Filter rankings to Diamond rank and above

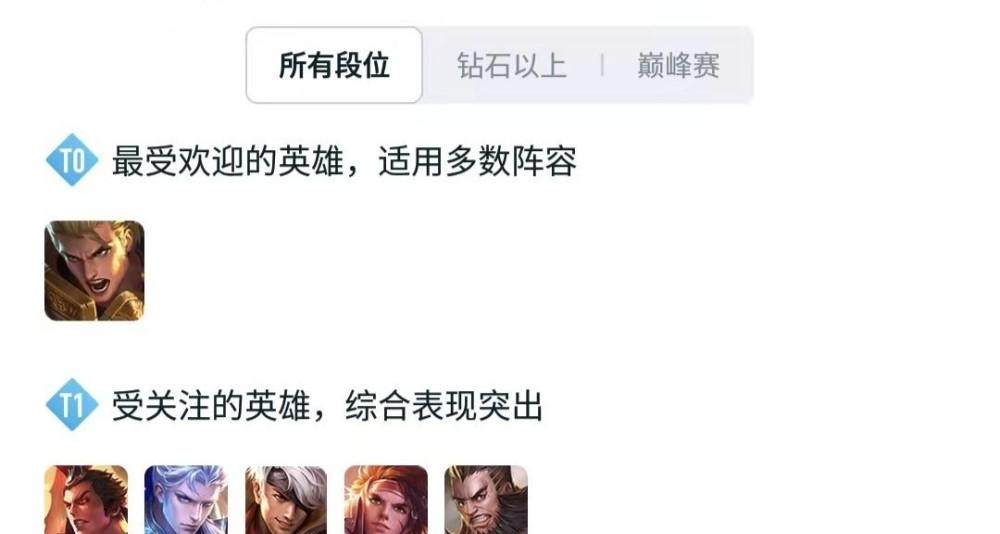pos(511,66)
